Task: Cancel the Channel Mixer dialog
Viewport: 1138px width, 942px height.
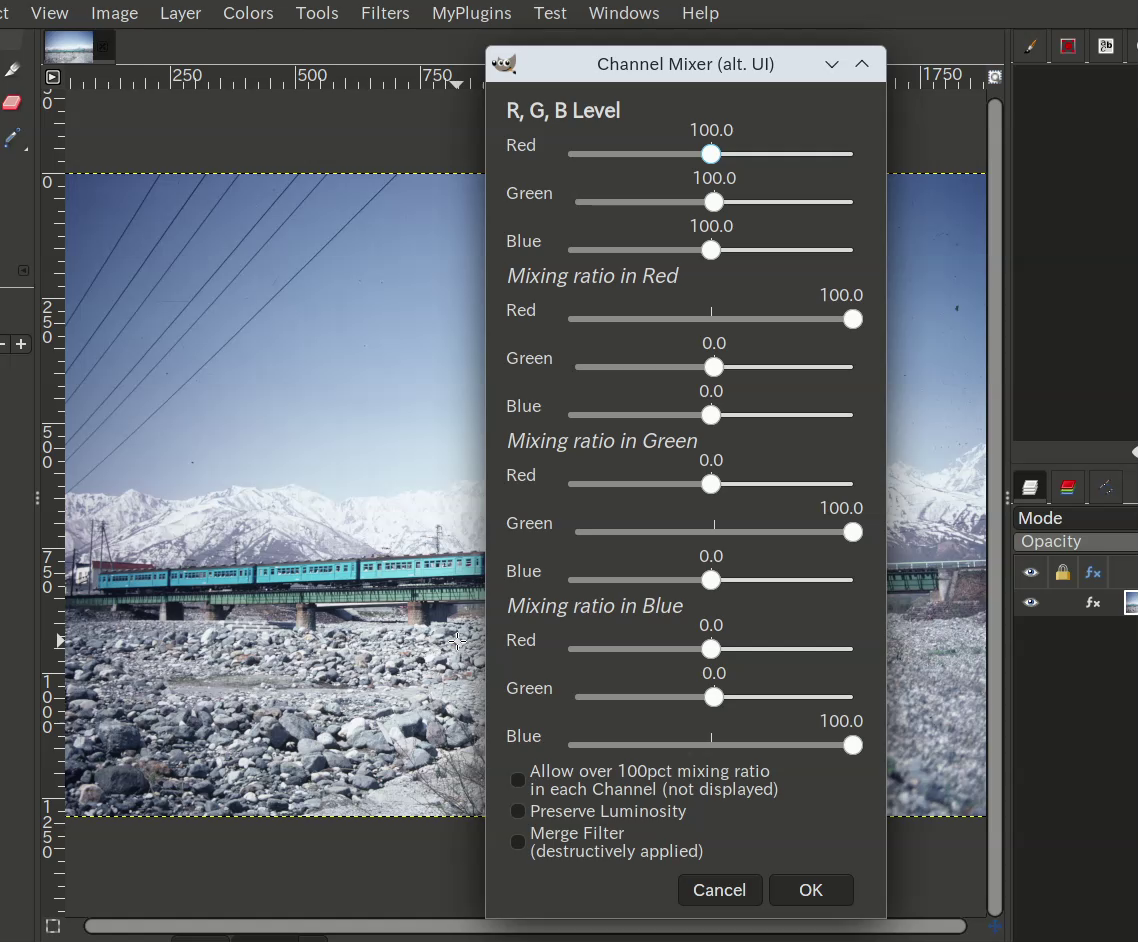Action: [719, 890]
